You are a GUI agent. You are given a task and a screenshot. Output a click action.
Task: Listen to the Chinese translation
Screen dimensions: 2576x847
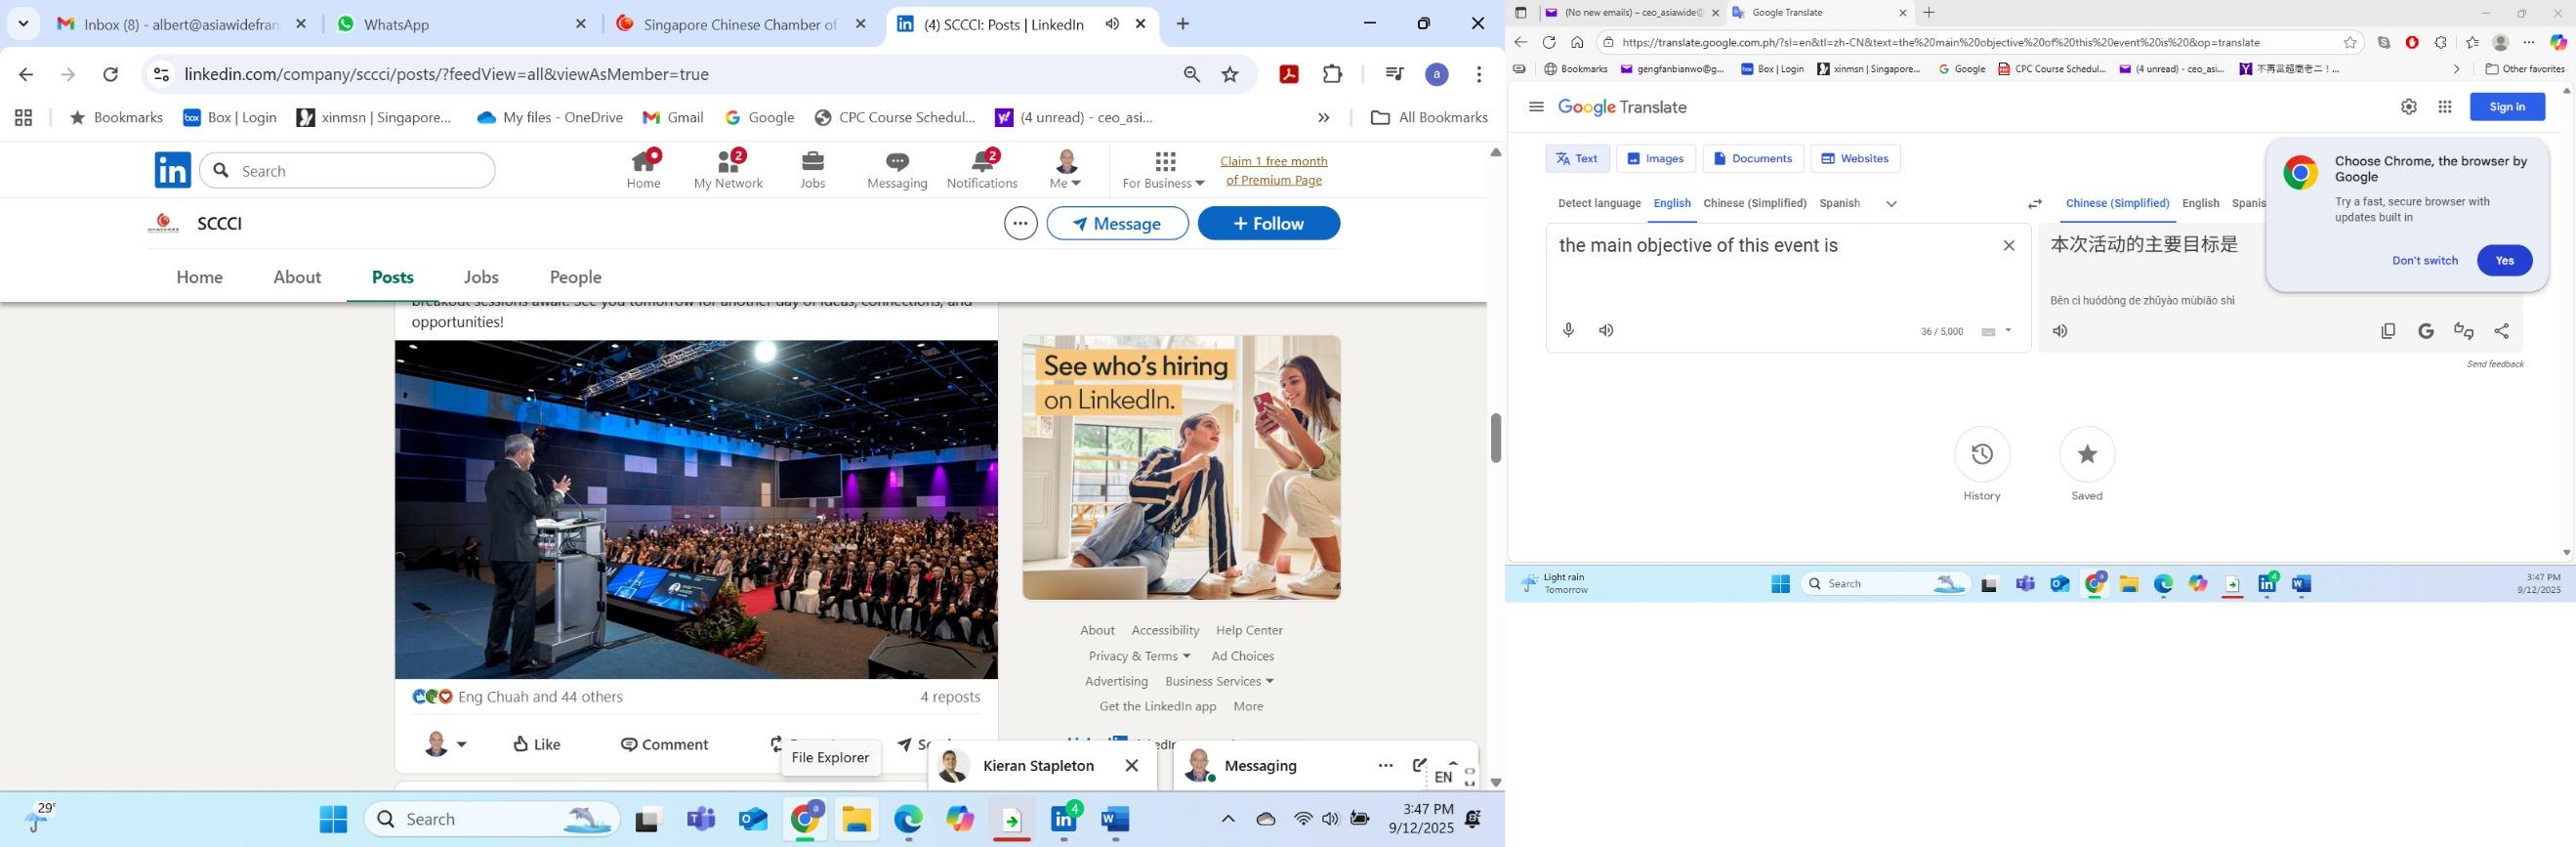click(x=2060, y=331)
